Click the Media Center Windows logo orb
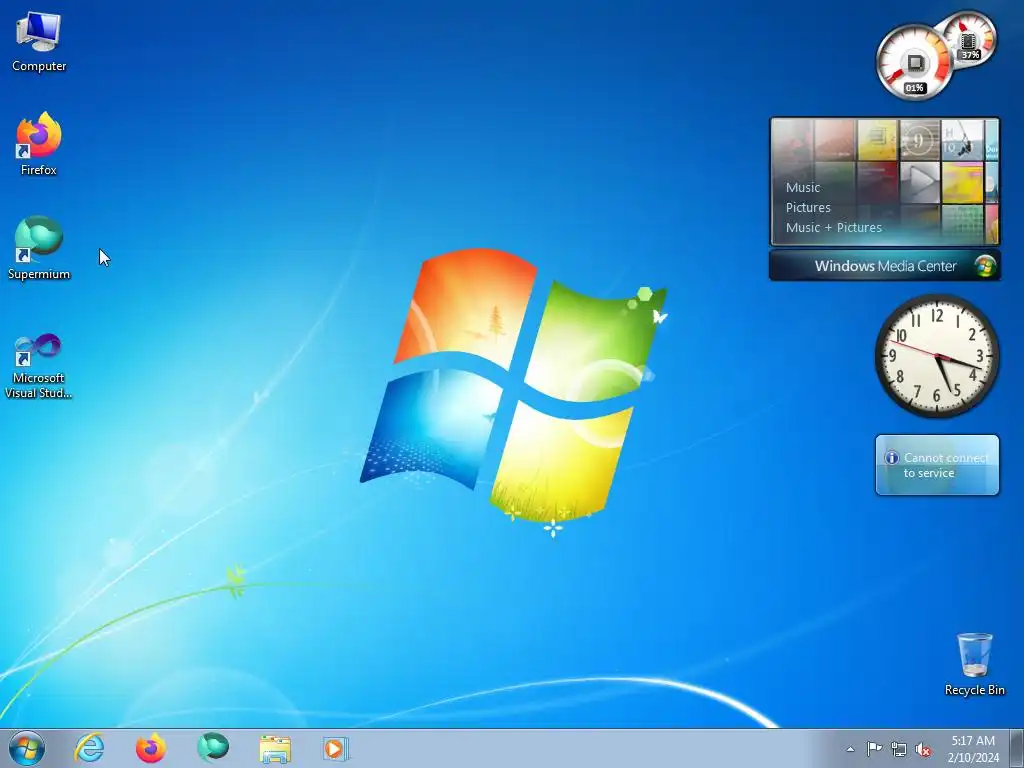 (984, 266)
